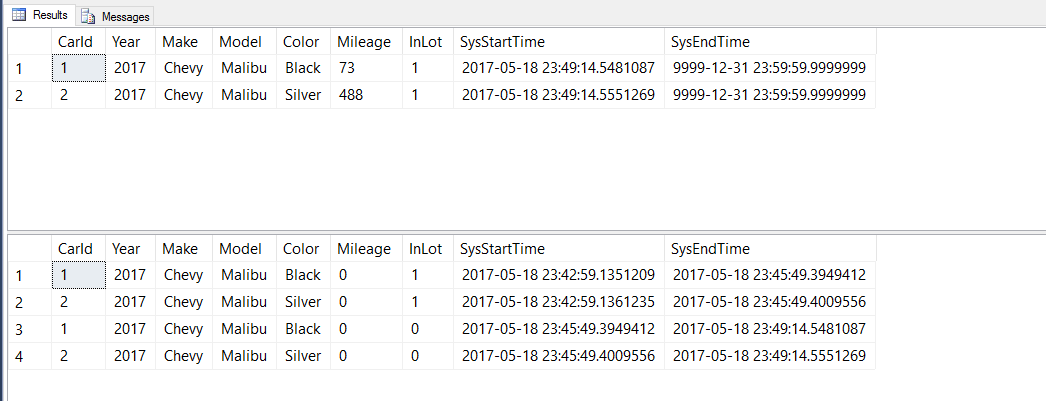This screenshot has height=401, width=1046.
Task: Click the Results tab grid icon
Action: 18,16
